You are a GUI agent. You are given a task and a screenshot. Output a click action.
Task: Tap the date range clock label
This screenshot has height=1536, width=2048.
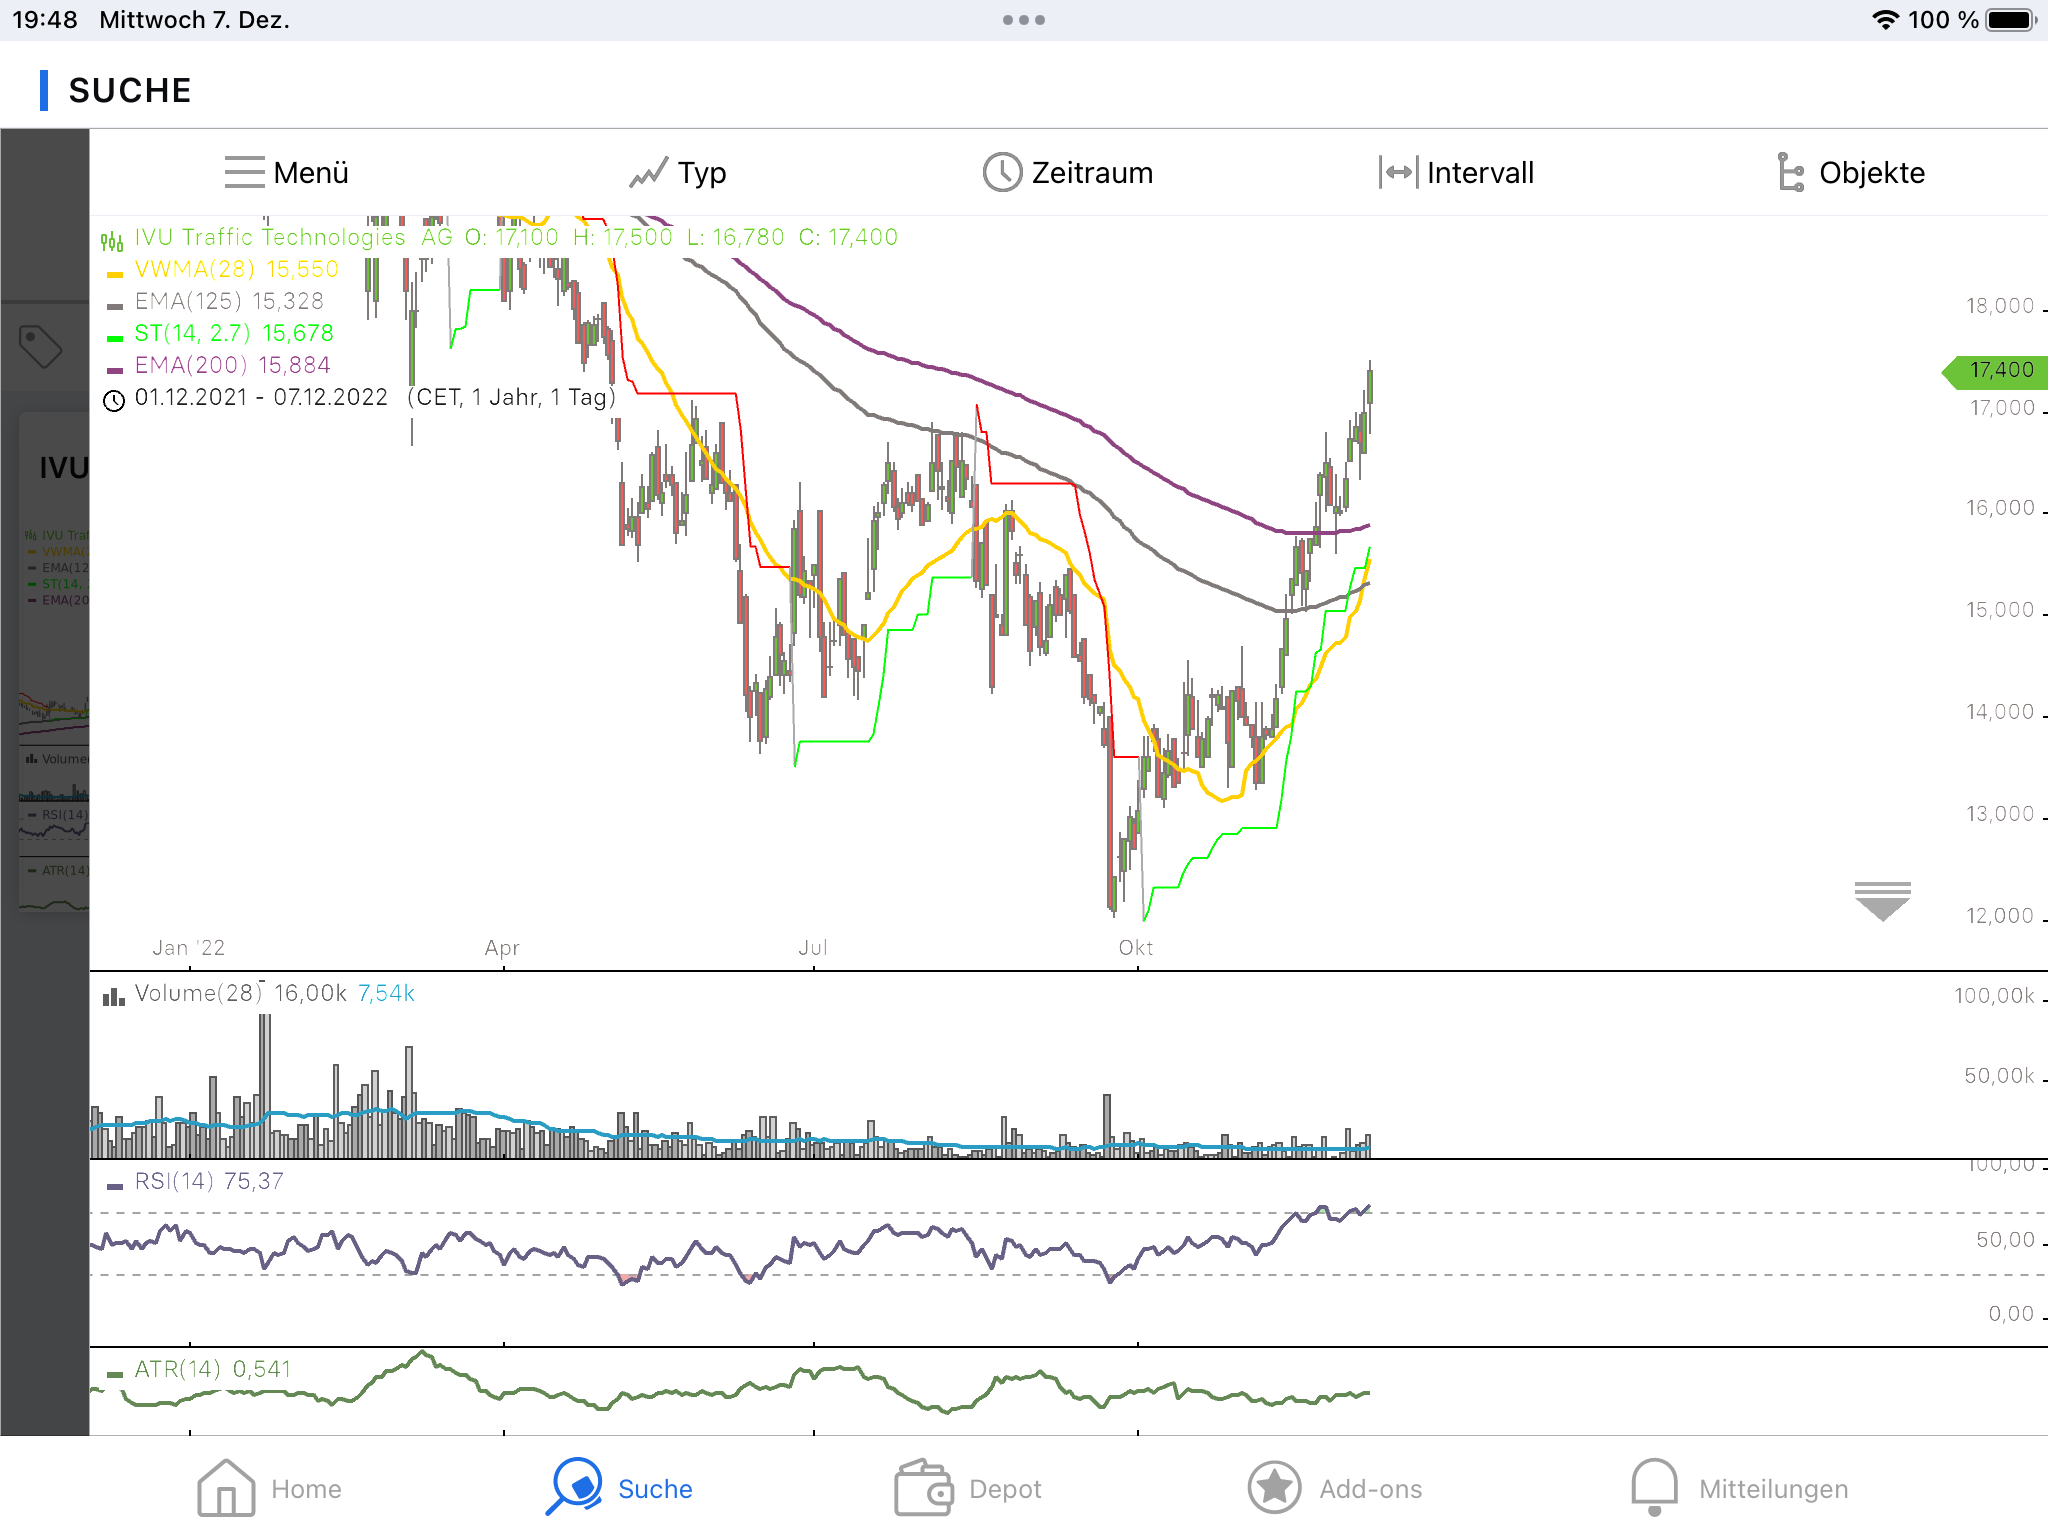pos(260,397)
